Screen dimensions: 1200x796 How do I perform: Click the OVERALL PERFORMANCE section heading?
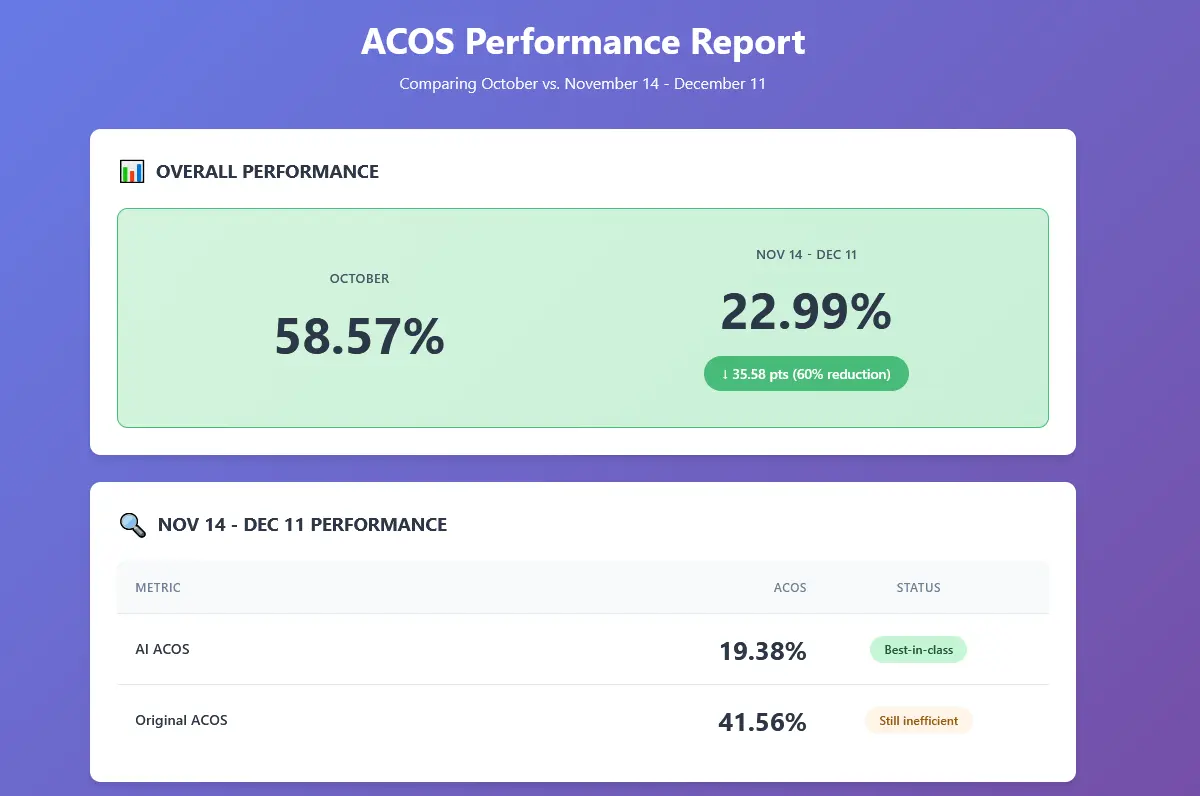pyautogui.click(x=267, y=172)
